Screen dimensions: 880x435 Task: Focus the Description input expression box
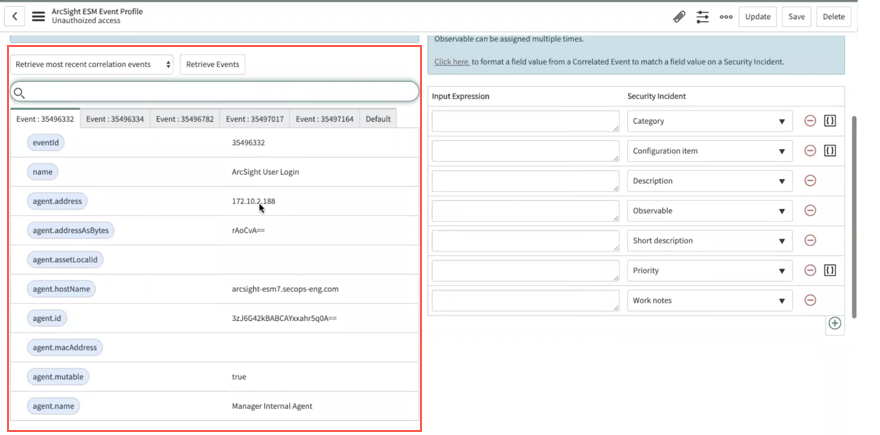[x=525, y=181]
